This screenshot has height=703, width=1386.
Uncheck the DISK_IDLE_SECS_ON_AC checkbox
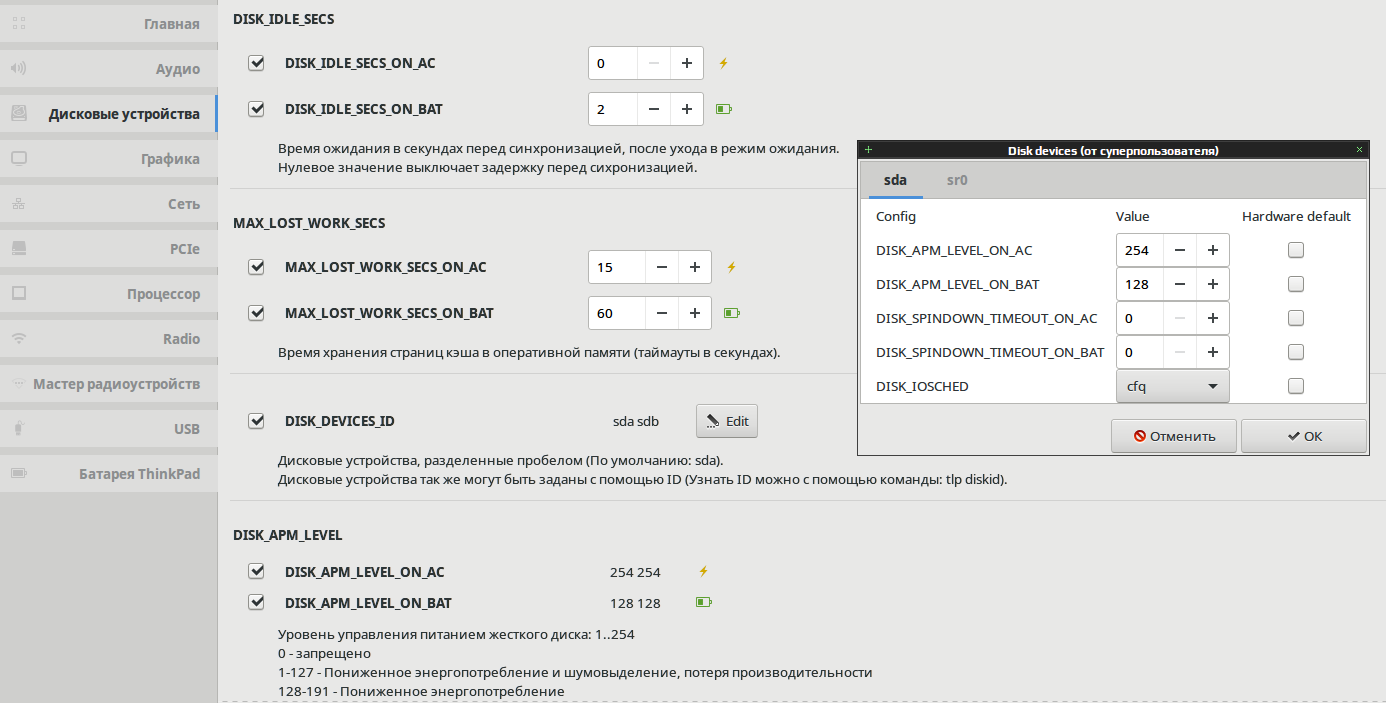coord(256,63)
